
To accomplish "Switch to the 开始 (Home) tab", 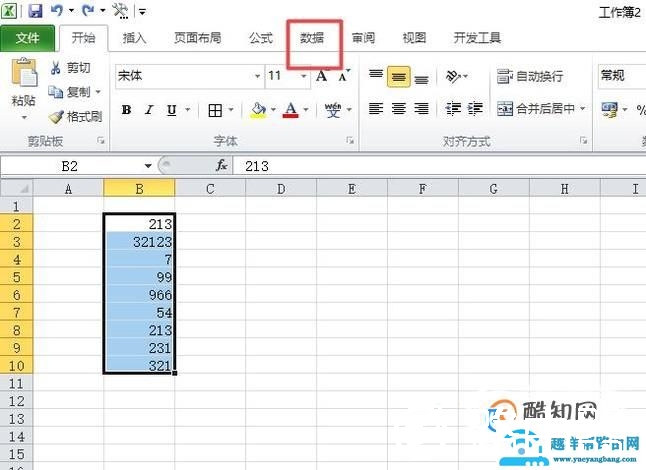I will [84, 38].
